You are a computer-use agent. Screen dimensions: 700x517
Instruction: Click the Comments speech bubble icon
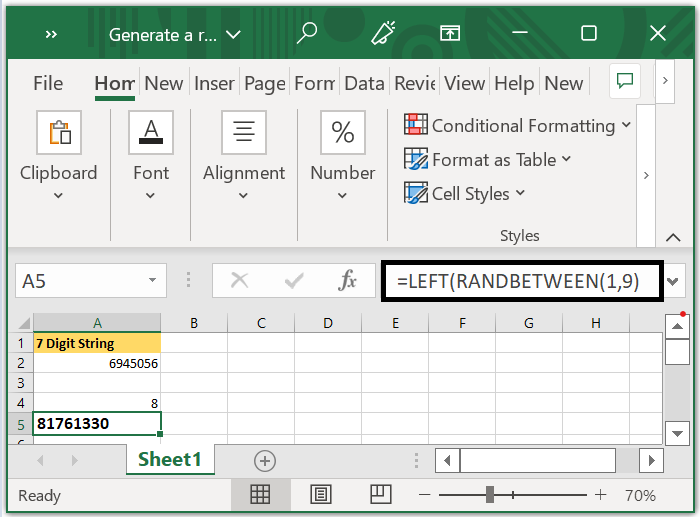click(626, 82)
